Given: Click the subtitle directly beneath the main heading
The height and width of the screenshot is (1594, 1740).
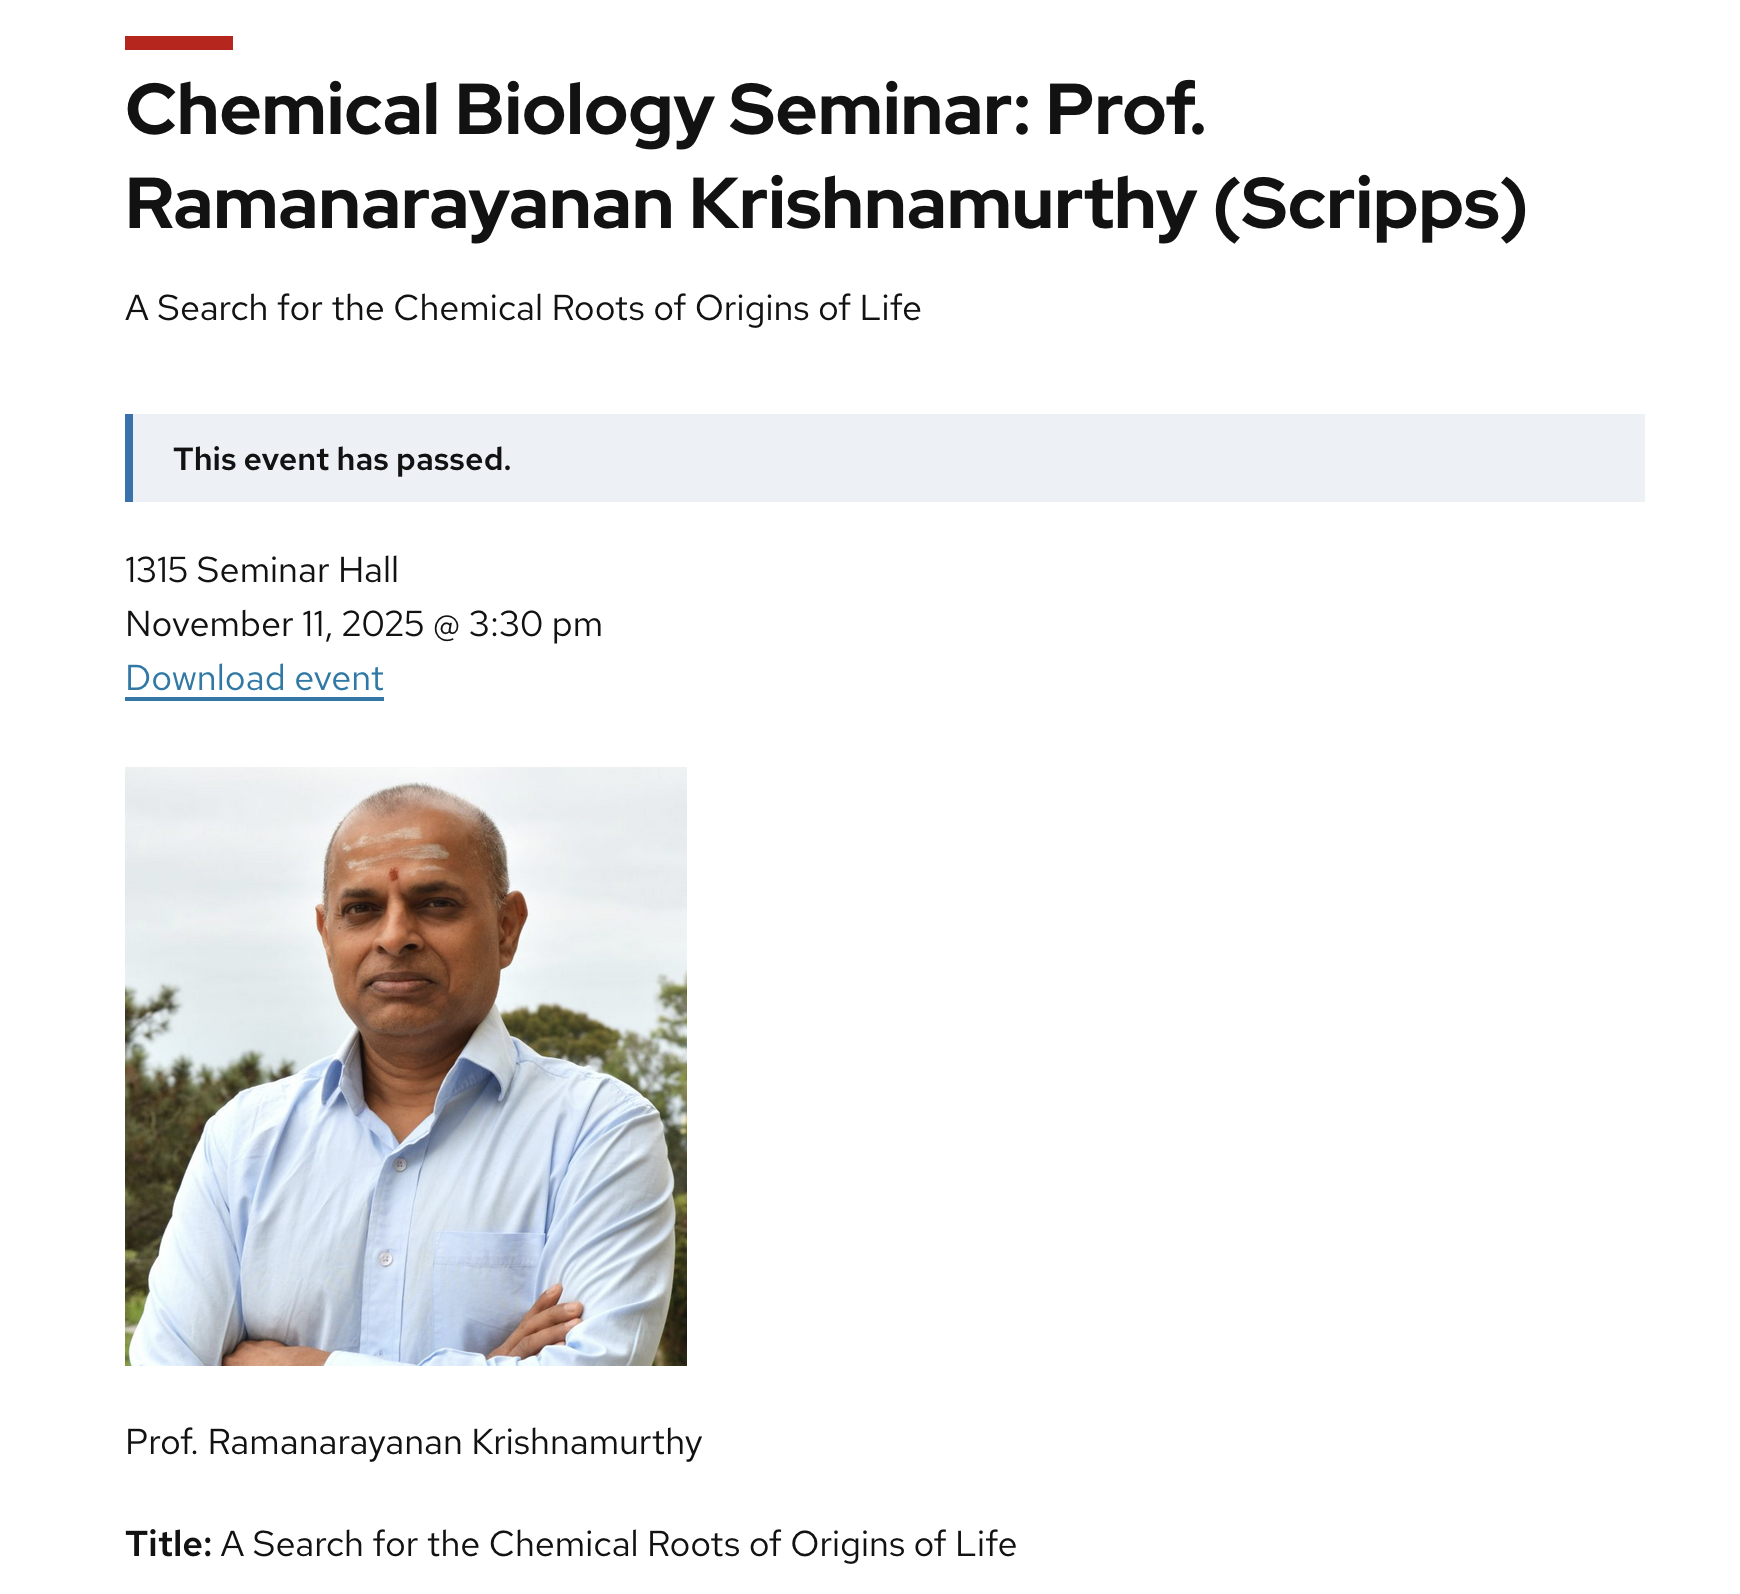Looking at the screenshot, I should (x=522, y=308).
